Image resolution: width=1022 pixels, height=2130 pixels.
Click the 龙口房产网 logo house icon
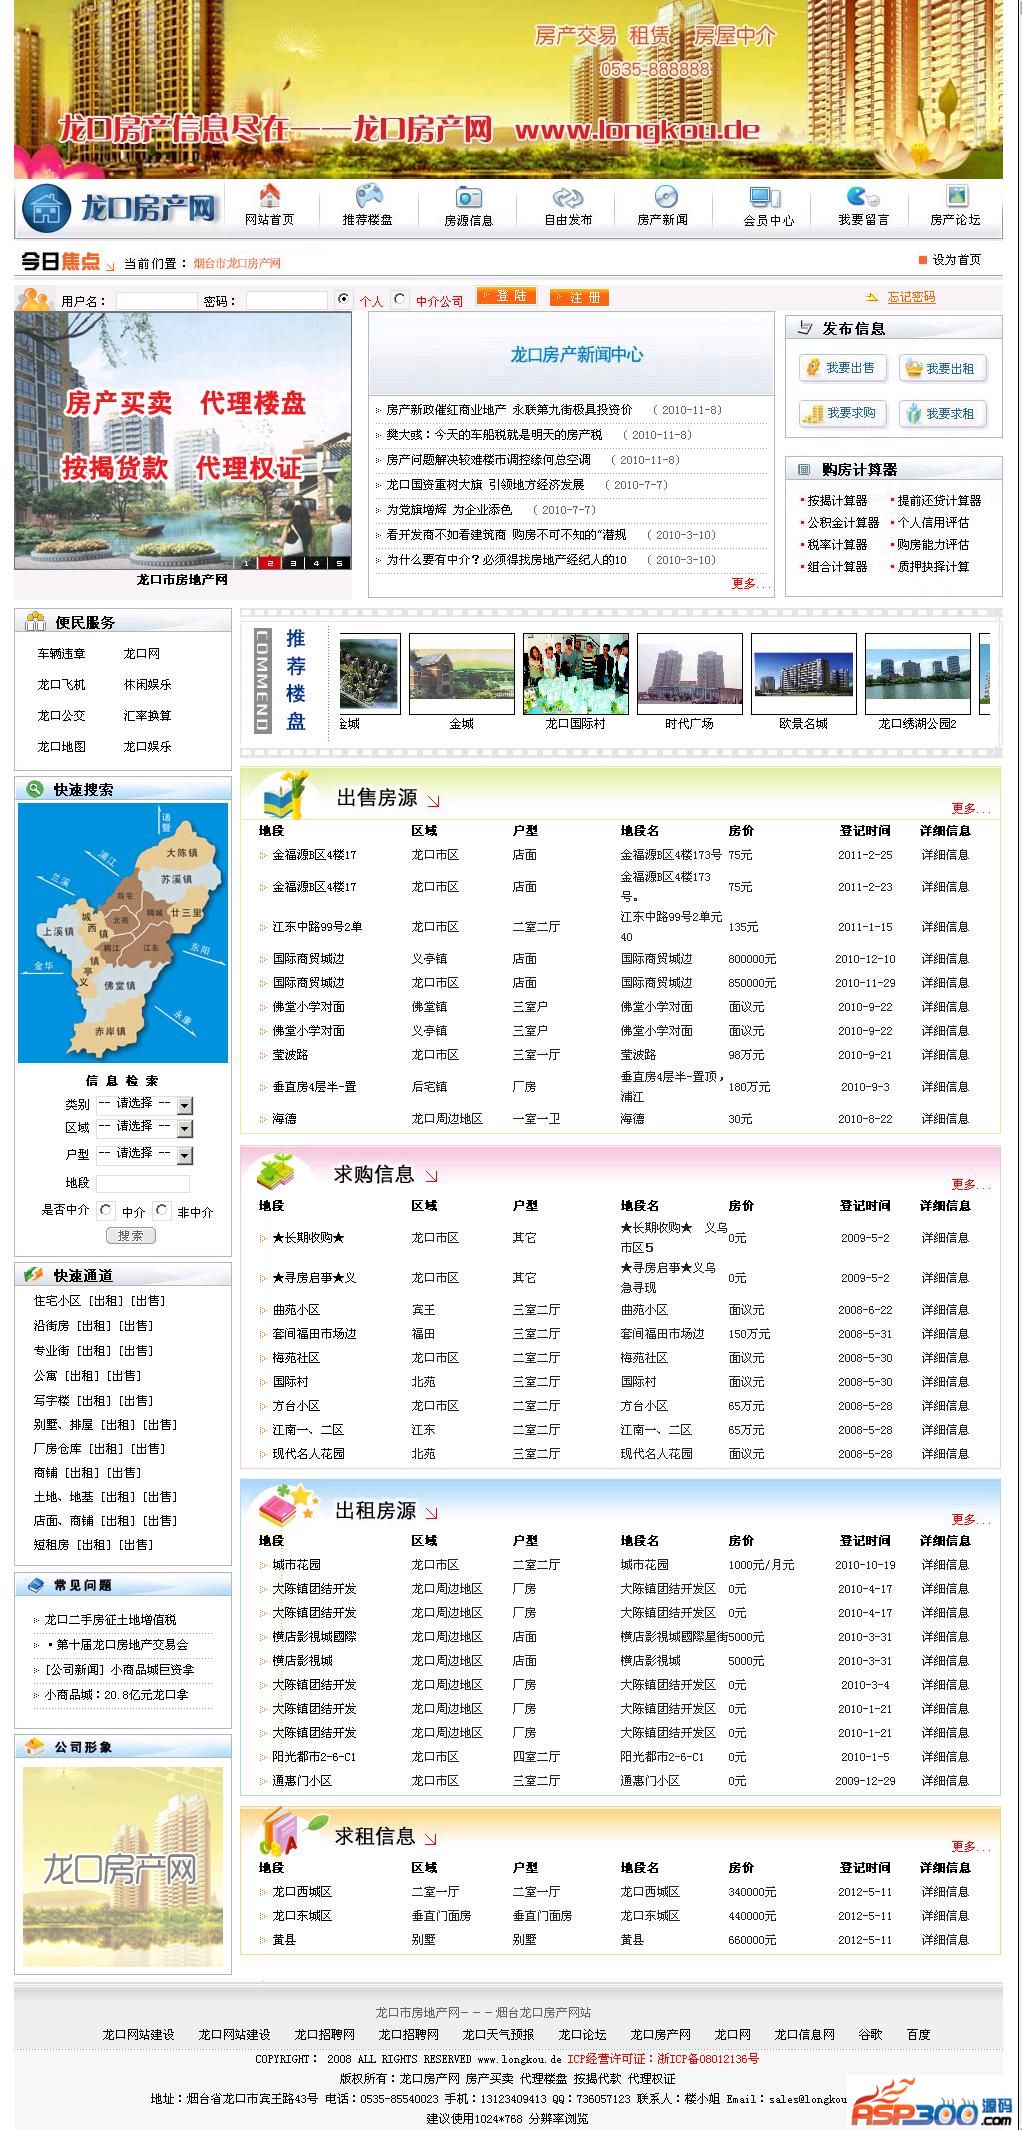(x=45, y=209)
